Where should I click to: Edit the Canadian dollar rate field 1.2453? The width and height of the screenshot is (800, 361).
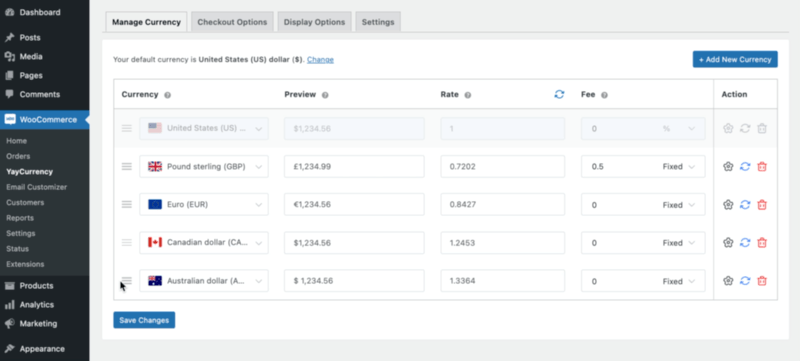point(503,243)
